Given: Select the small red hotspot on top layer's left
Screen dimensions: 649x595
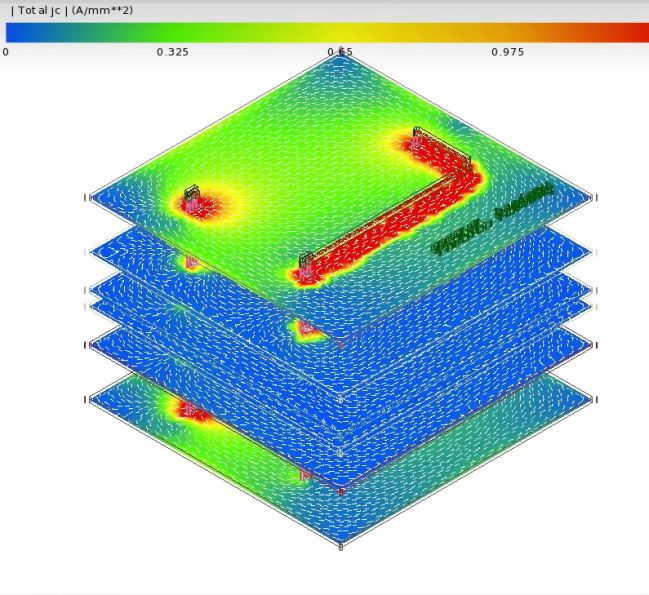Looking at the screenshot, I should point(197,206).
